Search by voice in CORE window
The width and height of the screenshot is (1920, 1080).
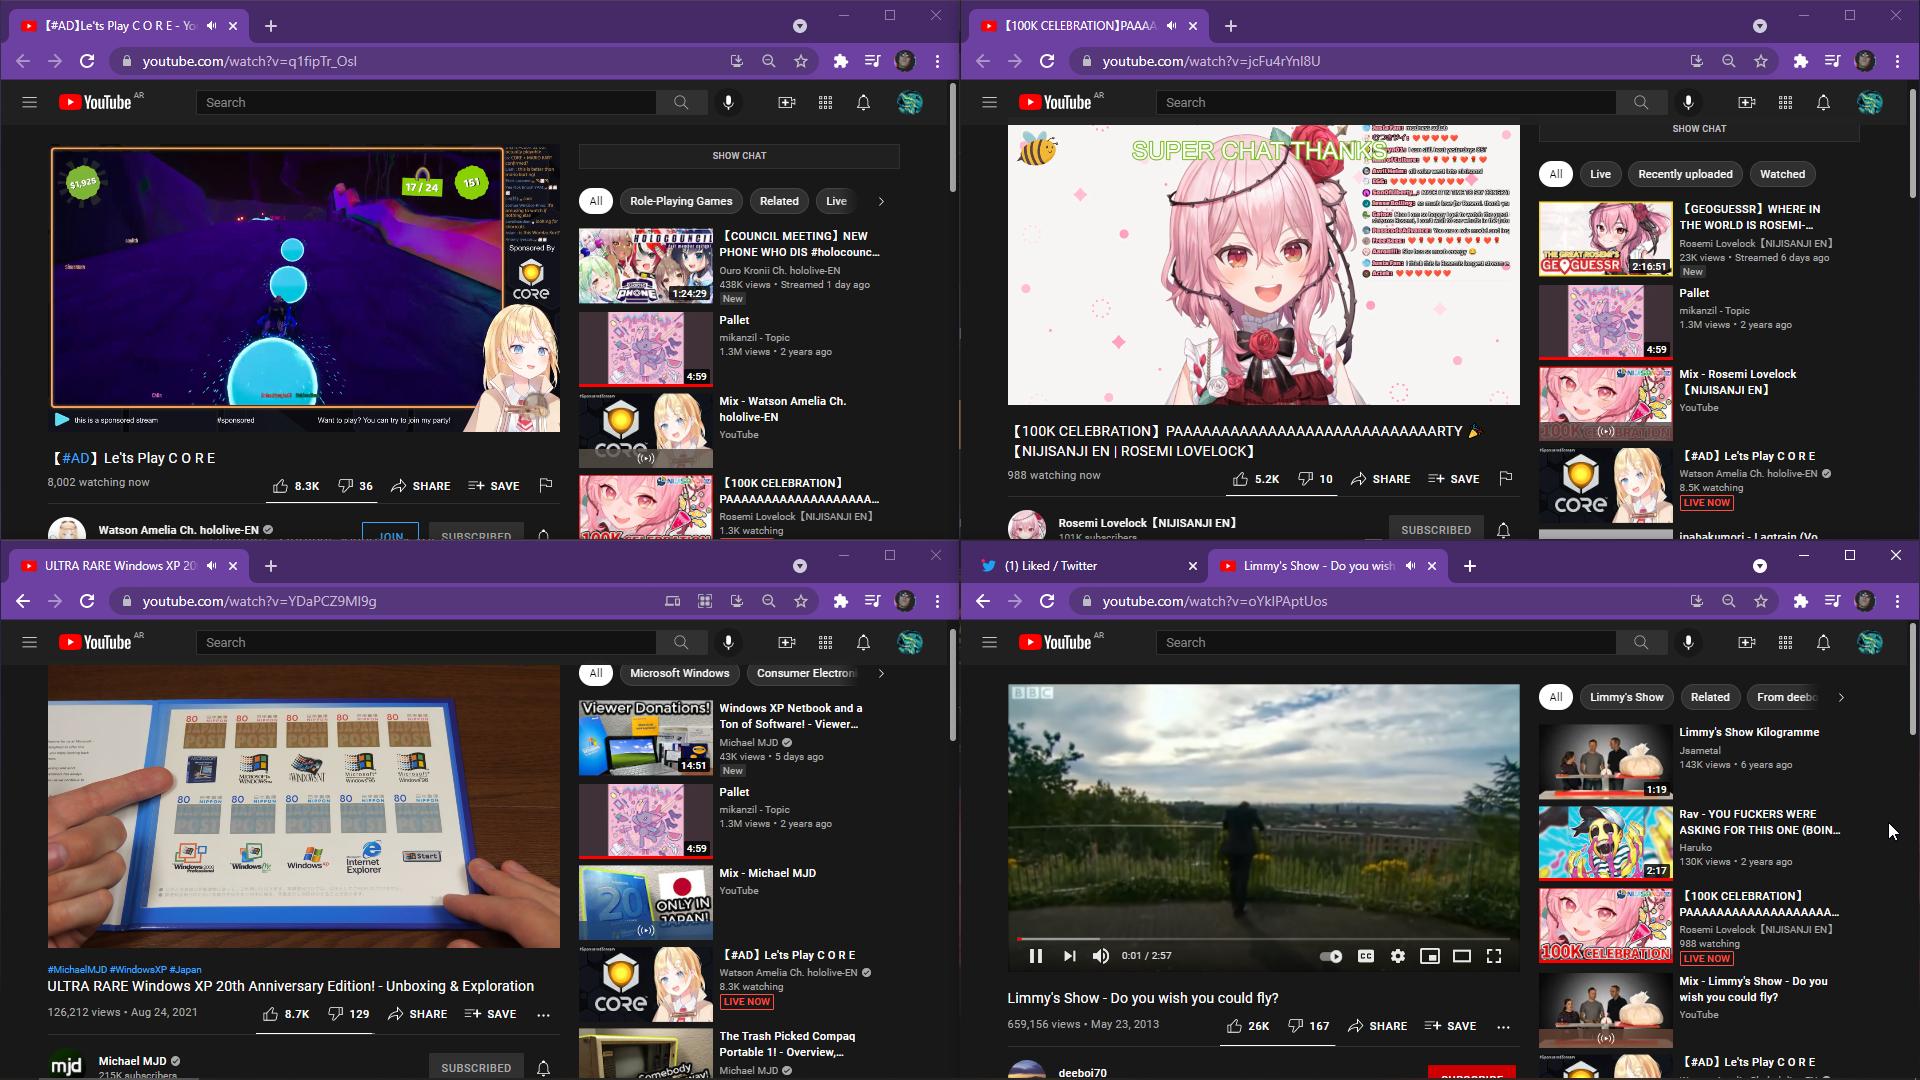pos(728,102)
